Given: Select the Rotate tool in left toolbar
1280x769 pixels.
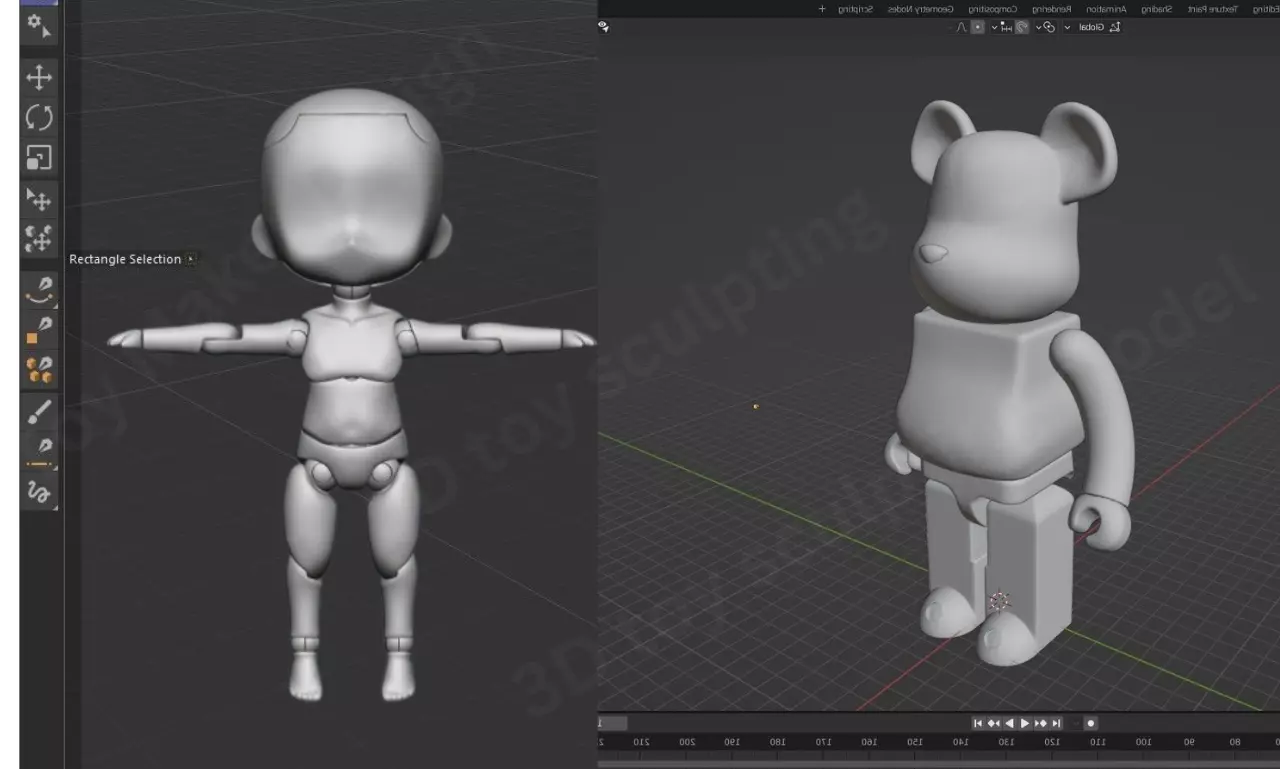Looking at the screenshot, I should pyautogui.click(x=39, y=118).
